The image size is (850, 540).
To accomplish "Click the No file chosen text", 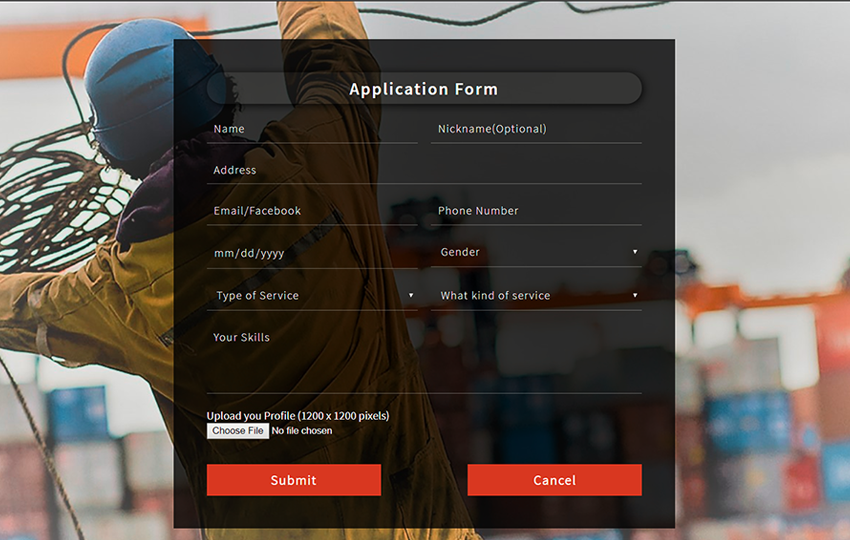I will pyautogui.click(x=302, y=431).
